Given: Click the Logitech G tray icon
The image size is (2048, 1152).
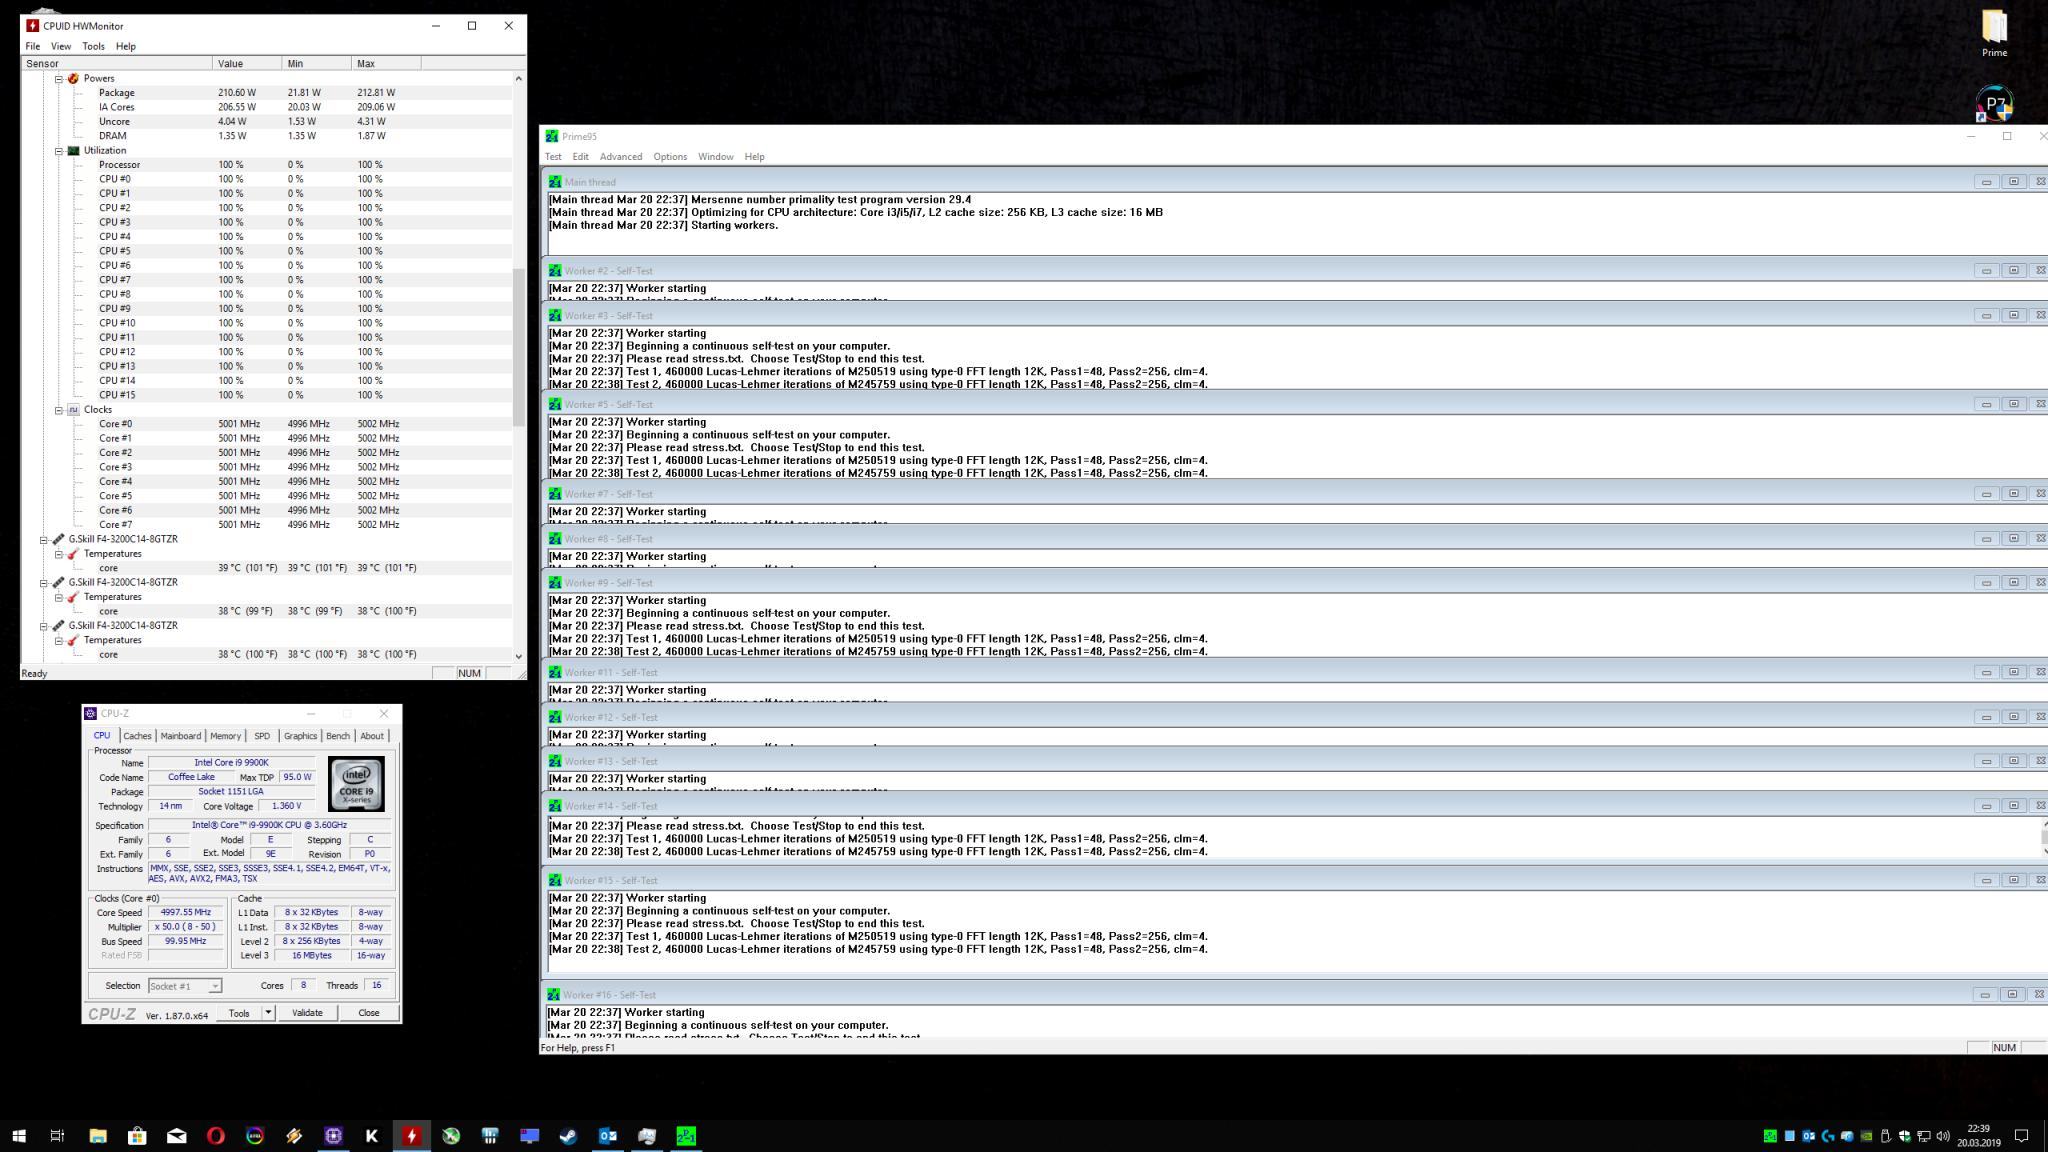Looking at the screenshot, I should tap(1828, 1136).
